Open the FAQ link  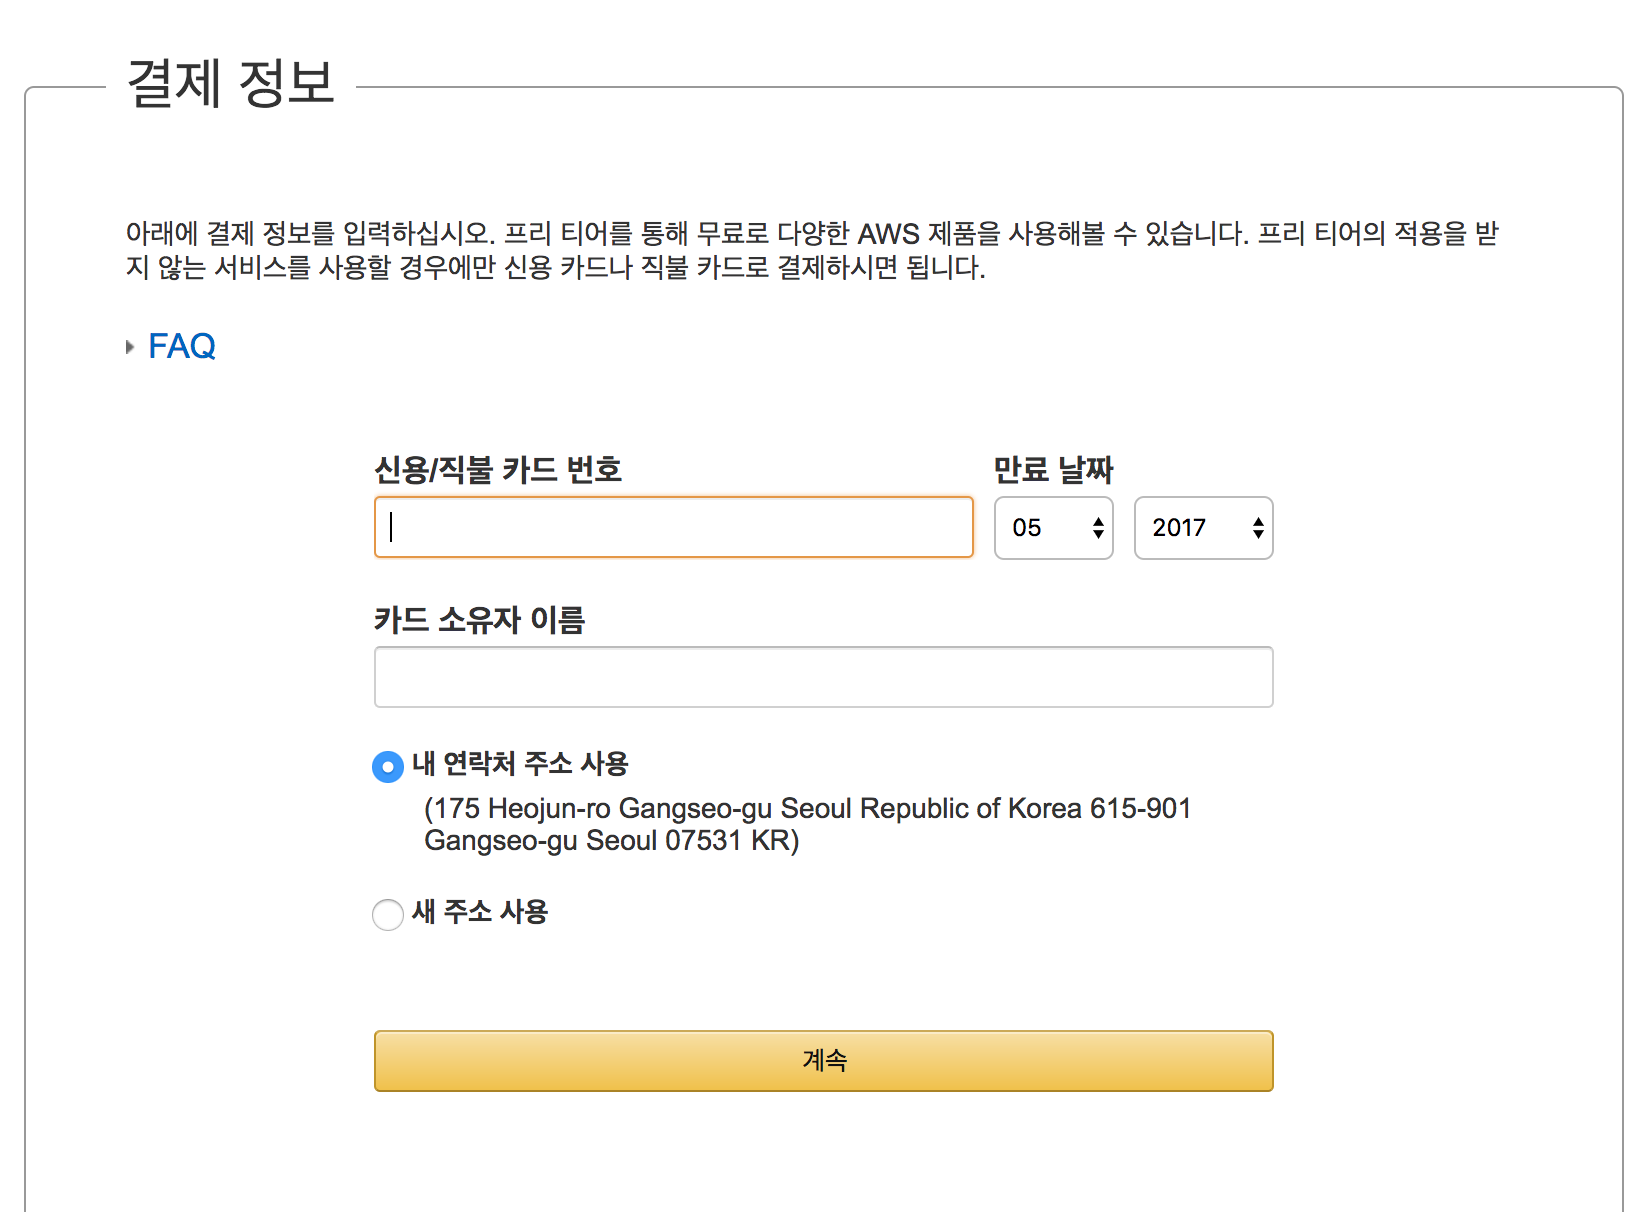182,346
